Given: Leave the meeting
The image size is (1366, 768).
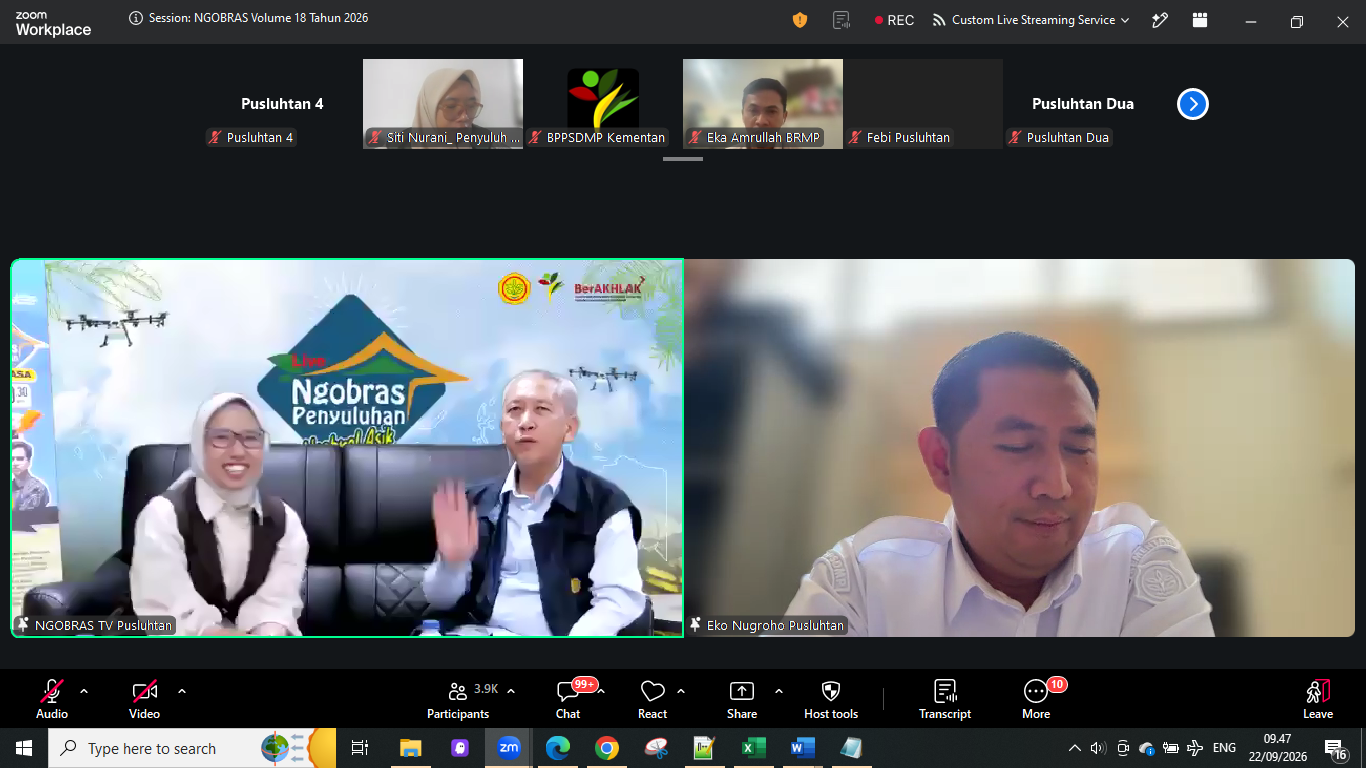Looking at the screenshot, I should [x=1318, y=698].
